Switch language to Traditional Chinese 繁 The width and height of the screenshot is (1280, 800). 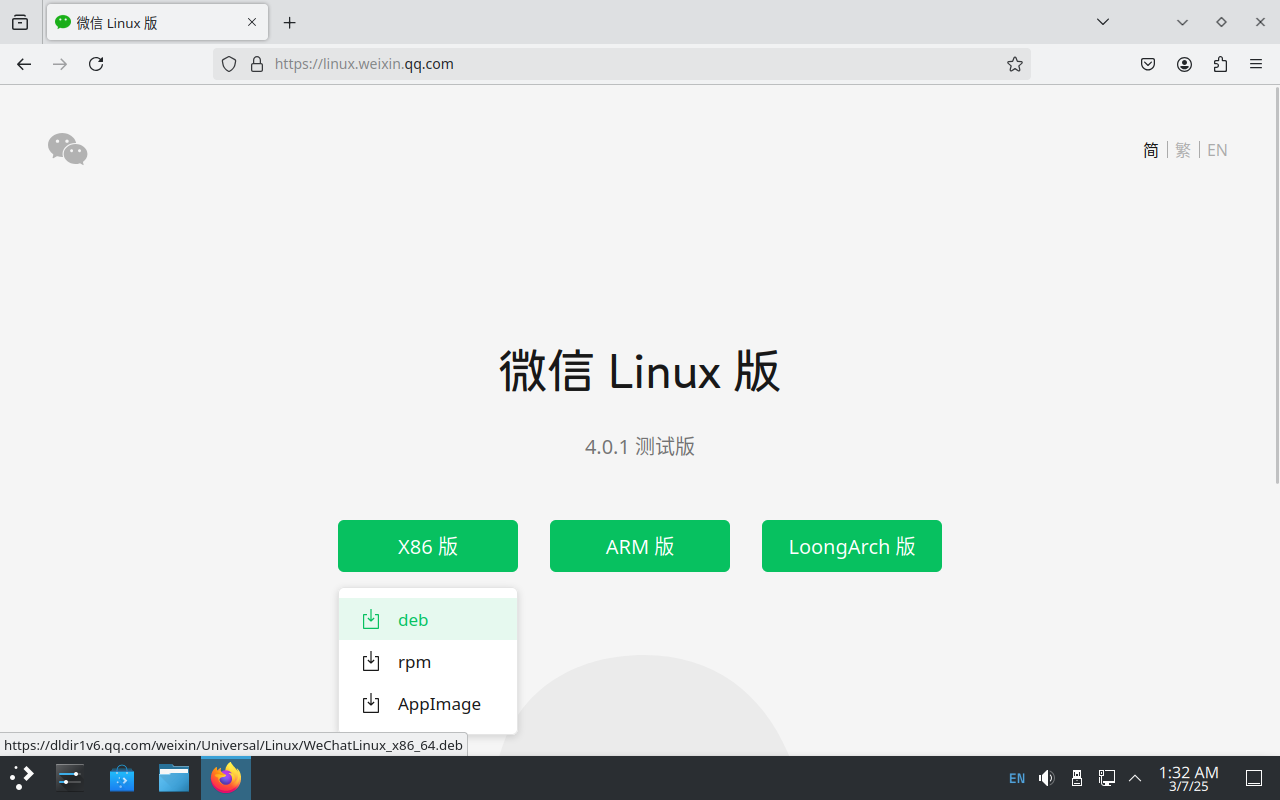point(1183,150)
